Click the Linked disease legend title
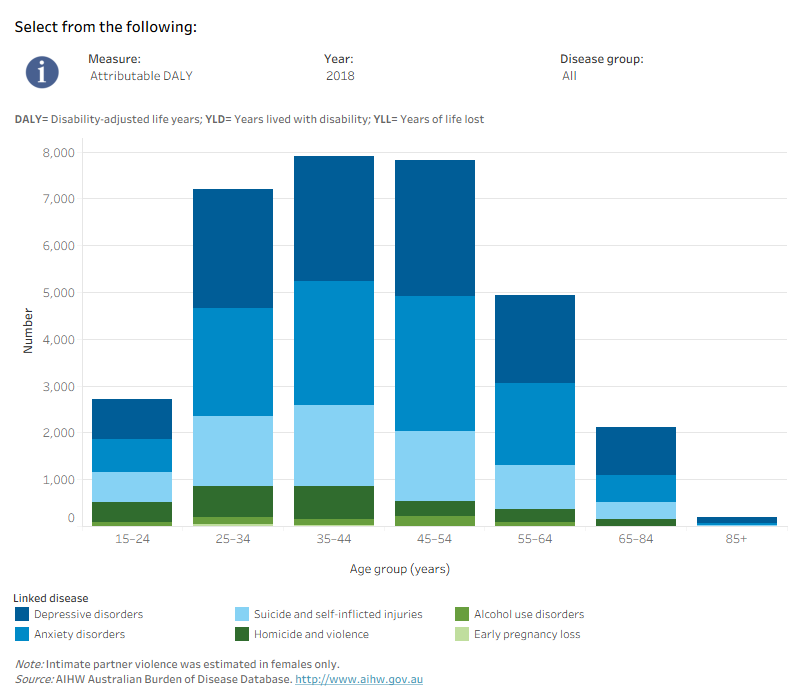Viewport: 800px width, 700px height. pos(51,598)
